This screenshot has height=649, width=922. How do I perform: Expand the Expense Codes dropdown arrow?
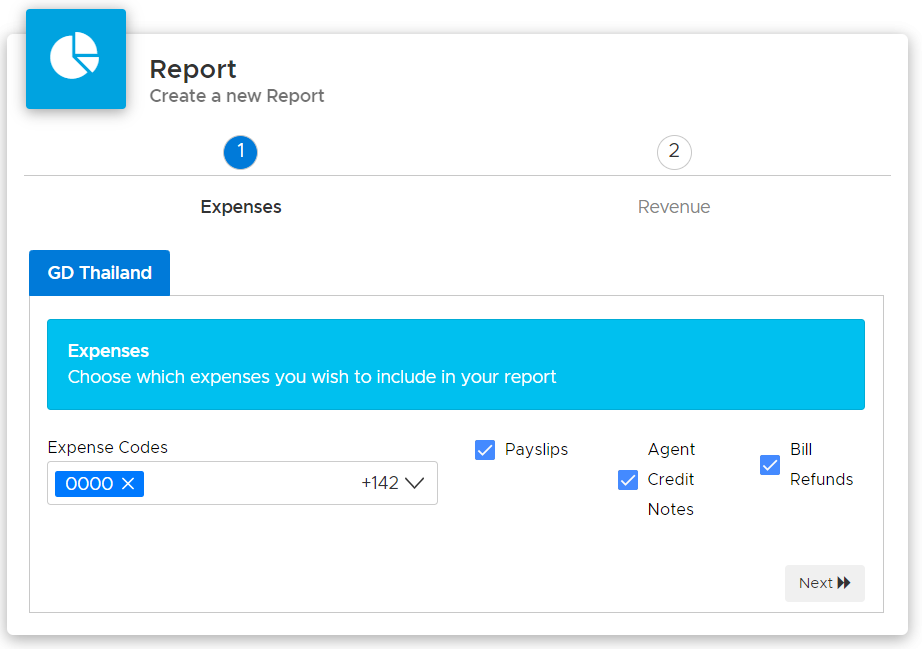pos(415,483)
